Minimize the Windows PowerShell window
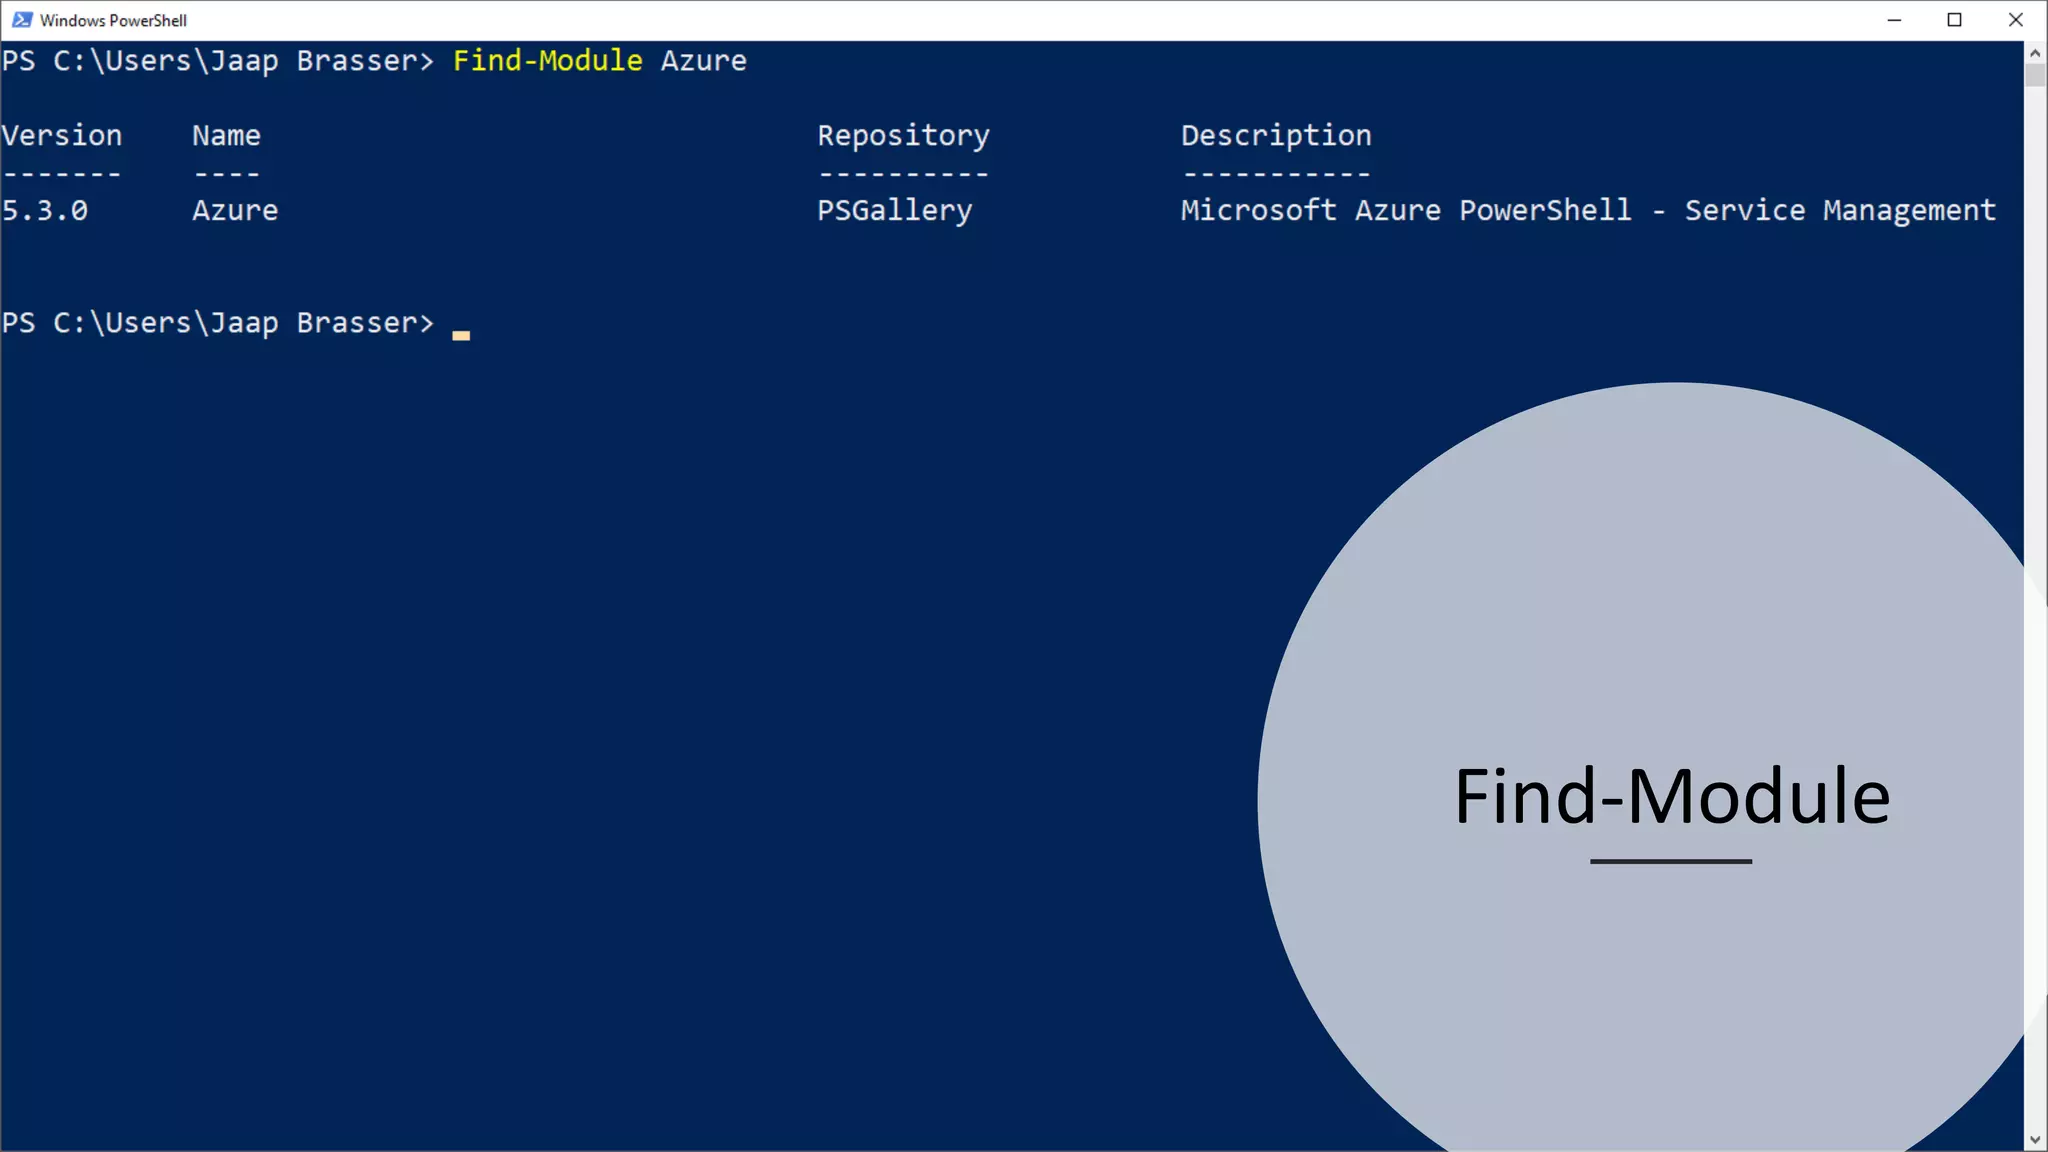2048x1152 pixels. coord(1894,20)
